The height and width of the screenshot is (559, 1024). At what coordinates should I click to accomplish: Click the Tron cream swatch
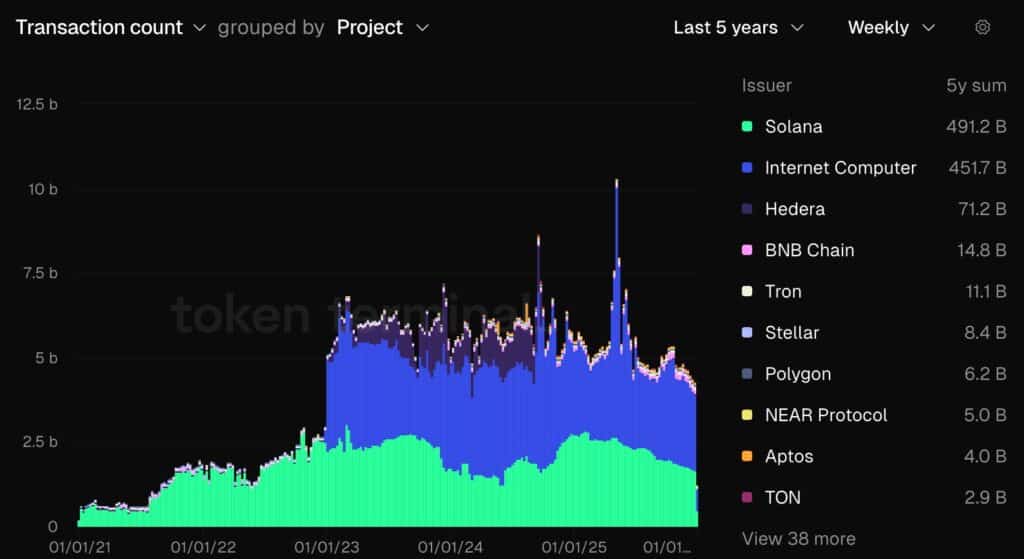(747, 291)
